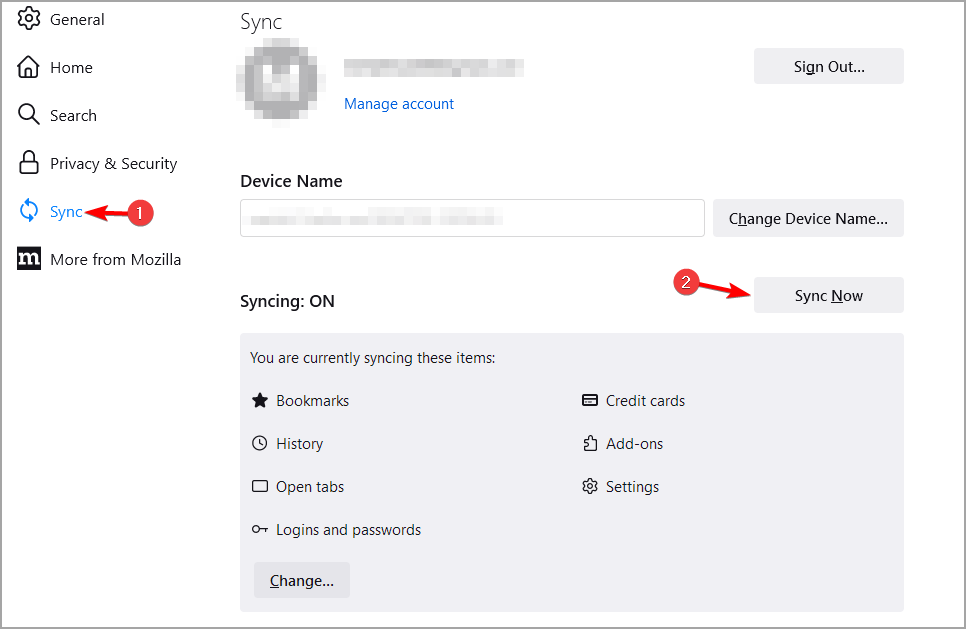Click the 'Credit cards' item text

[x=645, y=401]
